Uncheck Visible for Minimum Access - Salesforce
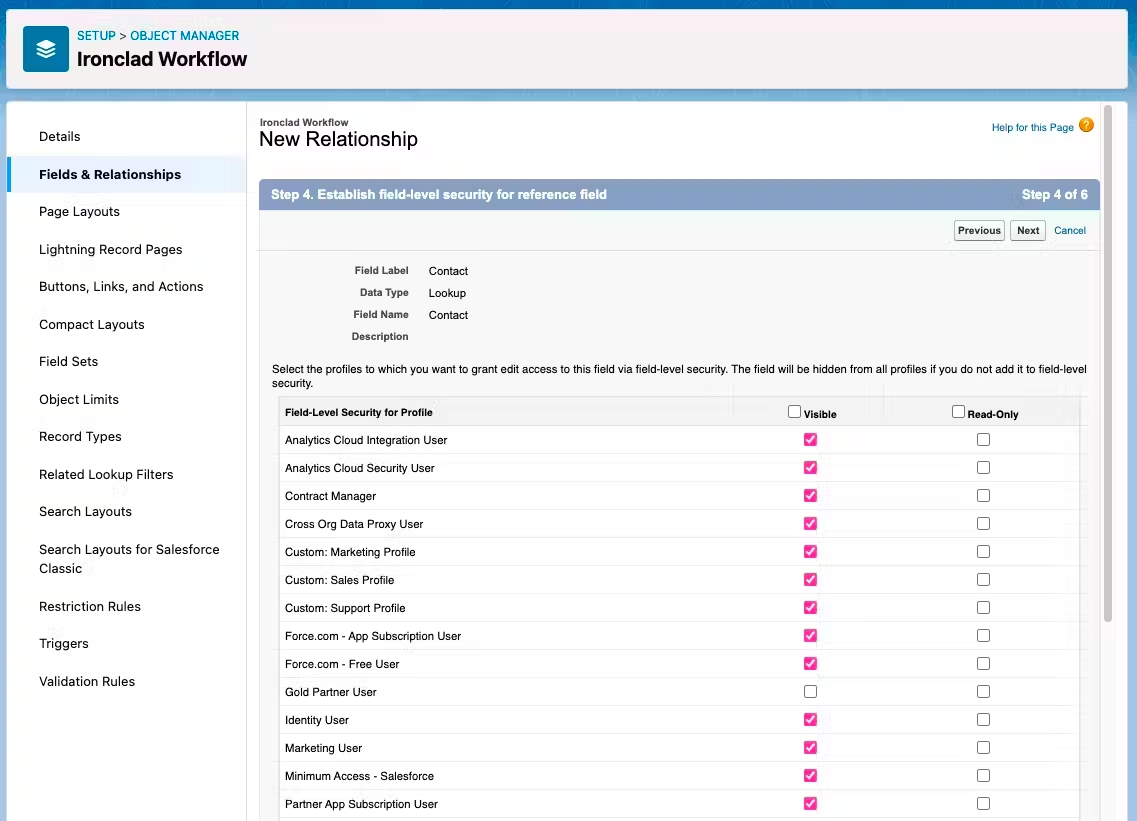The height and width of the screenshot is (821, 1137). click(810, 775)
